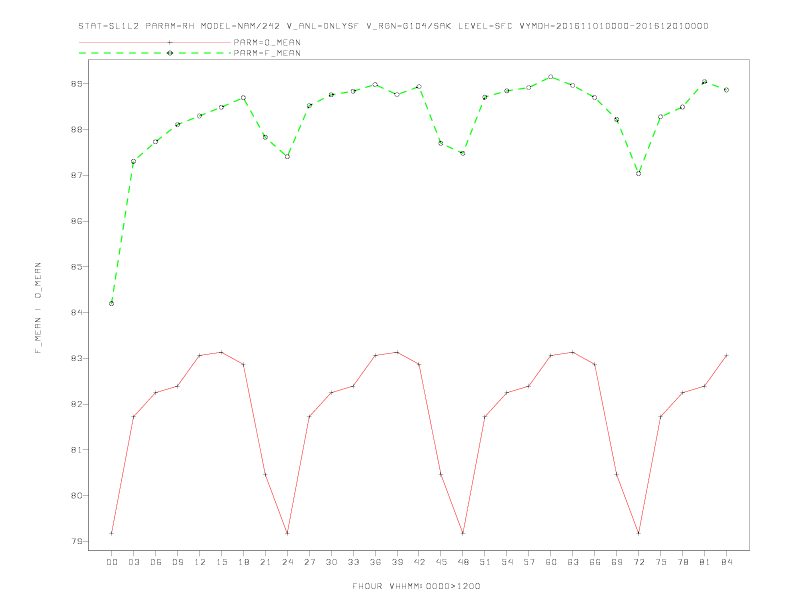Click y-axis tick label 88
This screenshot has width=792, height=612.
76,130
